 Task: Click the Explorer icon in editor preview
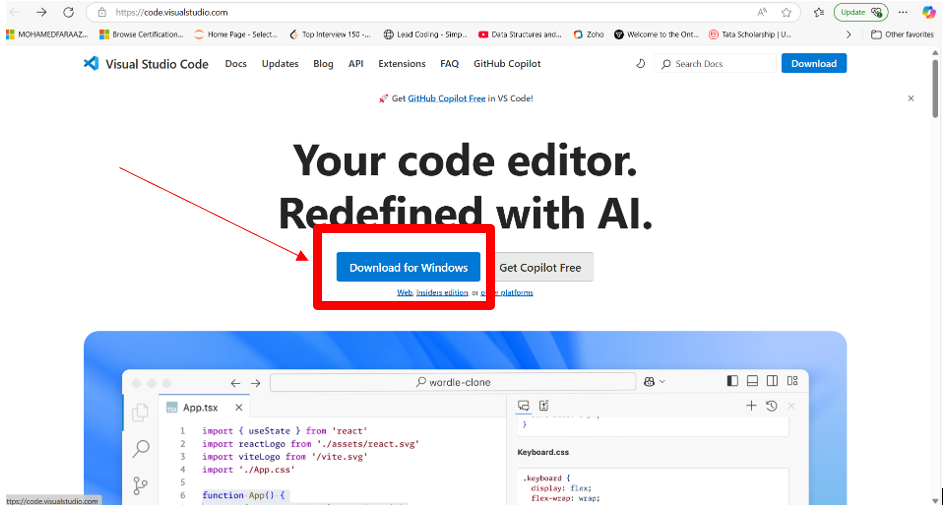point(140,412)
